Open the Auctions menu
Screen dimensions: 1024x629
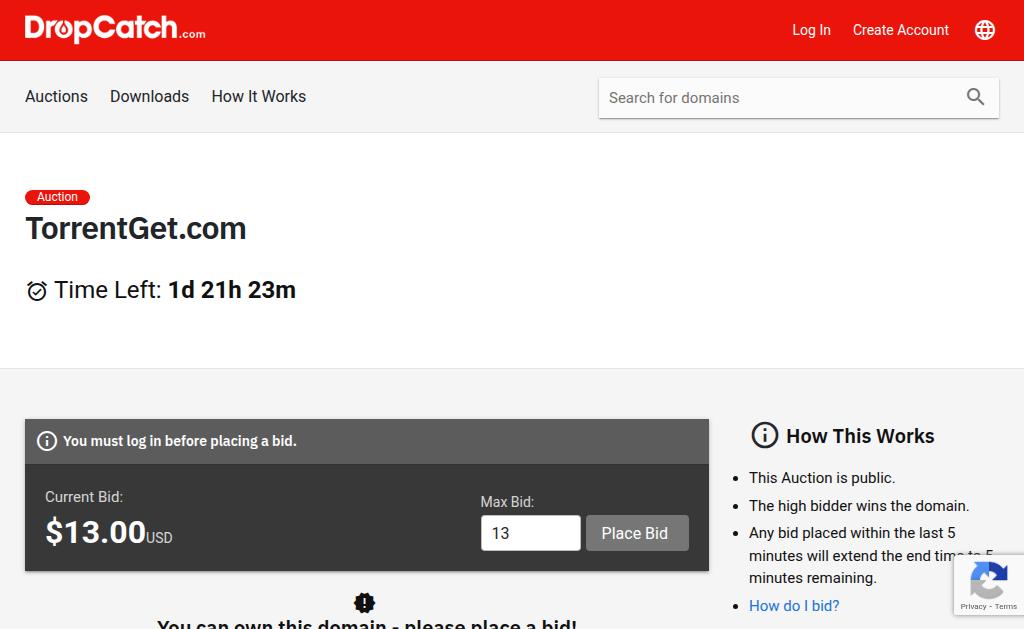(56, 97)
